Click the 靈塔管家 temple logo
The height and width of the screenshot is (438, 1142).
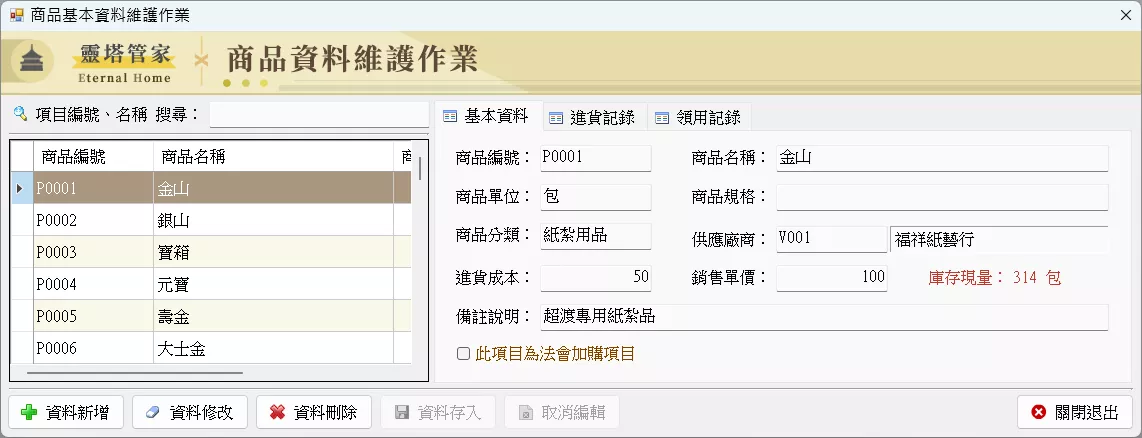[x=31, y=60]
